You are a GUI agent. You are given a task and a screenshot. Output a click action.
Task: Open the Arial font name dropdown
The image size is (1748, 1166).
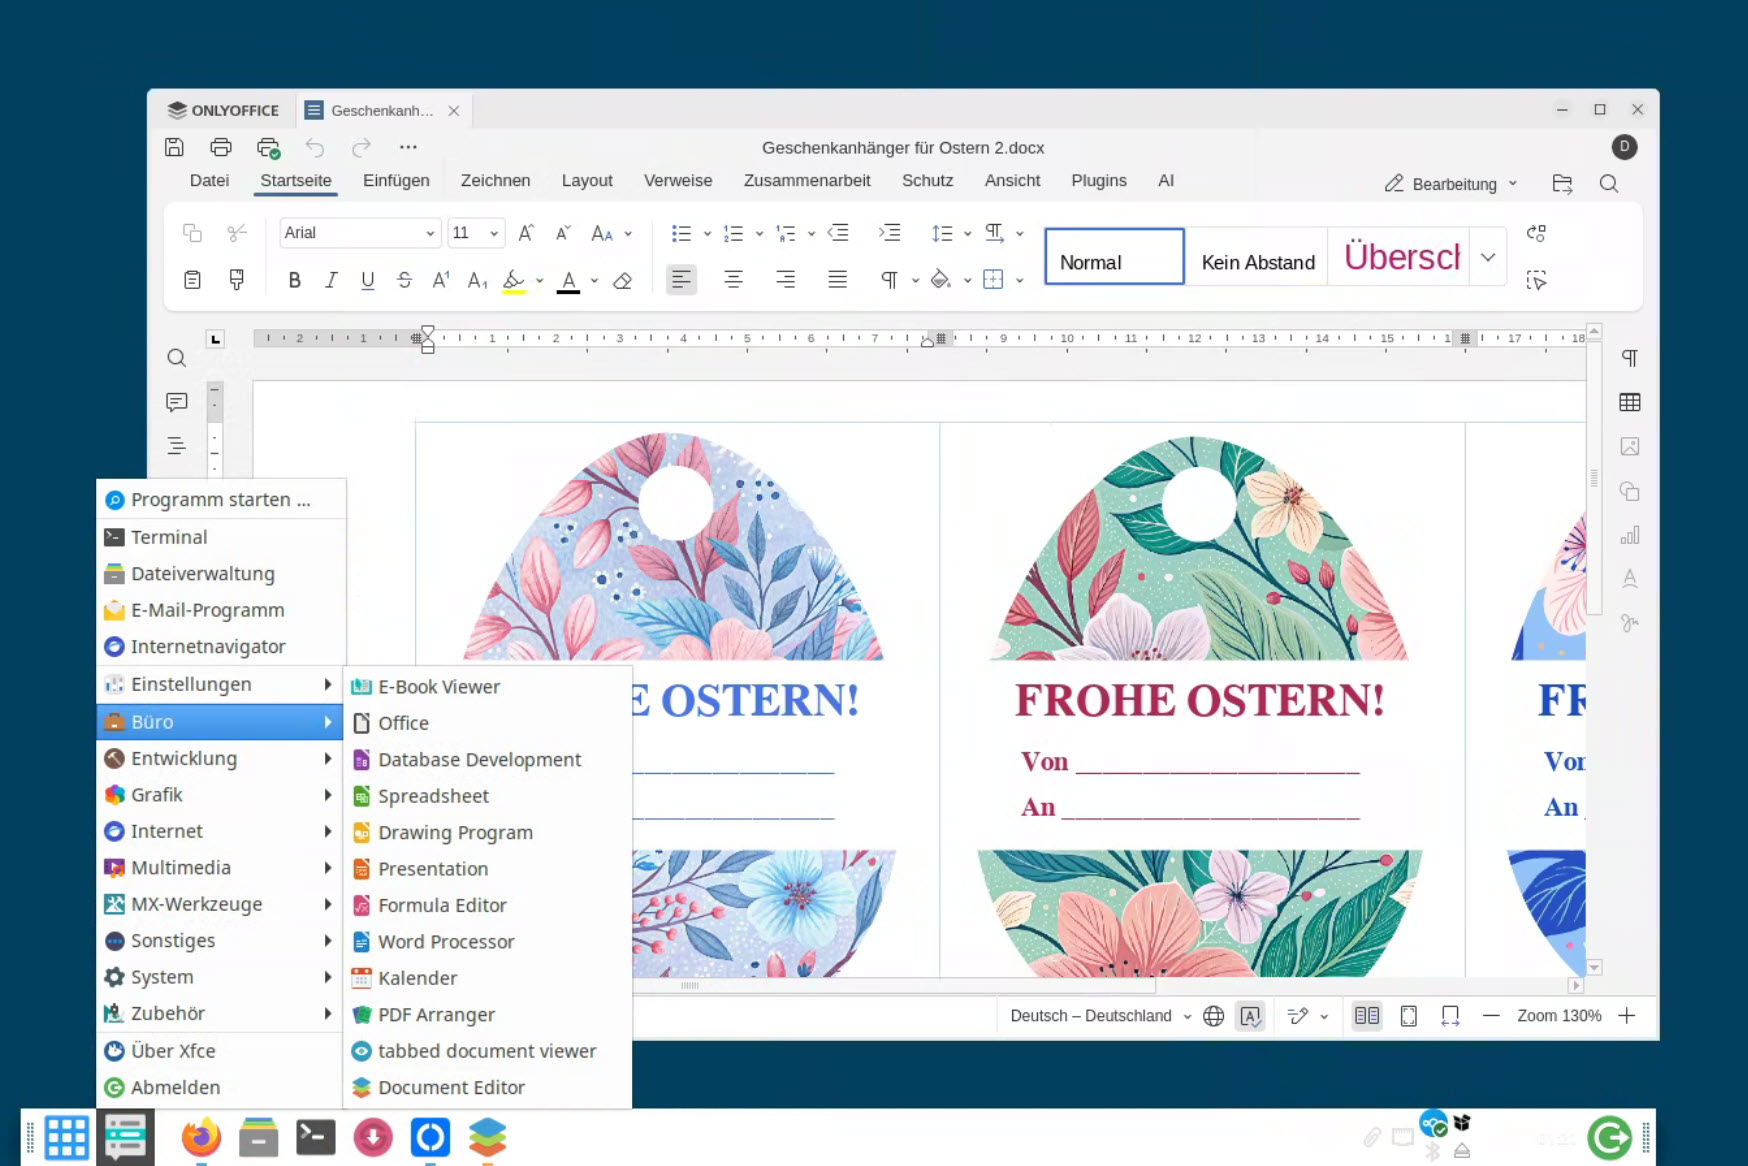click(429, 233)
